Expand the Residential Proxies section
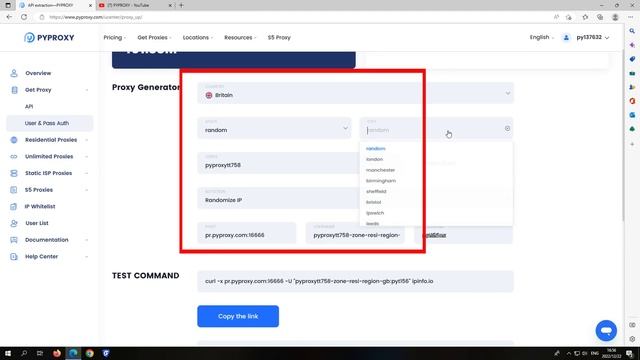640x360 pixels. 87,140
